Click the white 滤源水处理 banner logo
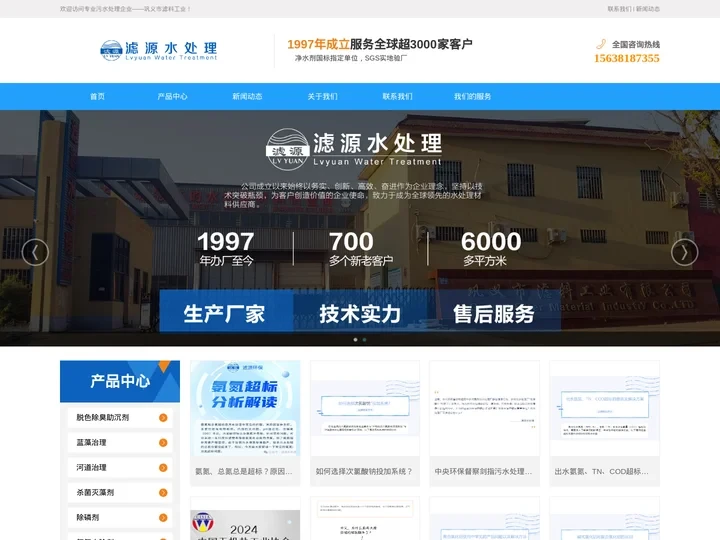Viewport: 720px width, 540px height. [x=354, y=149]
